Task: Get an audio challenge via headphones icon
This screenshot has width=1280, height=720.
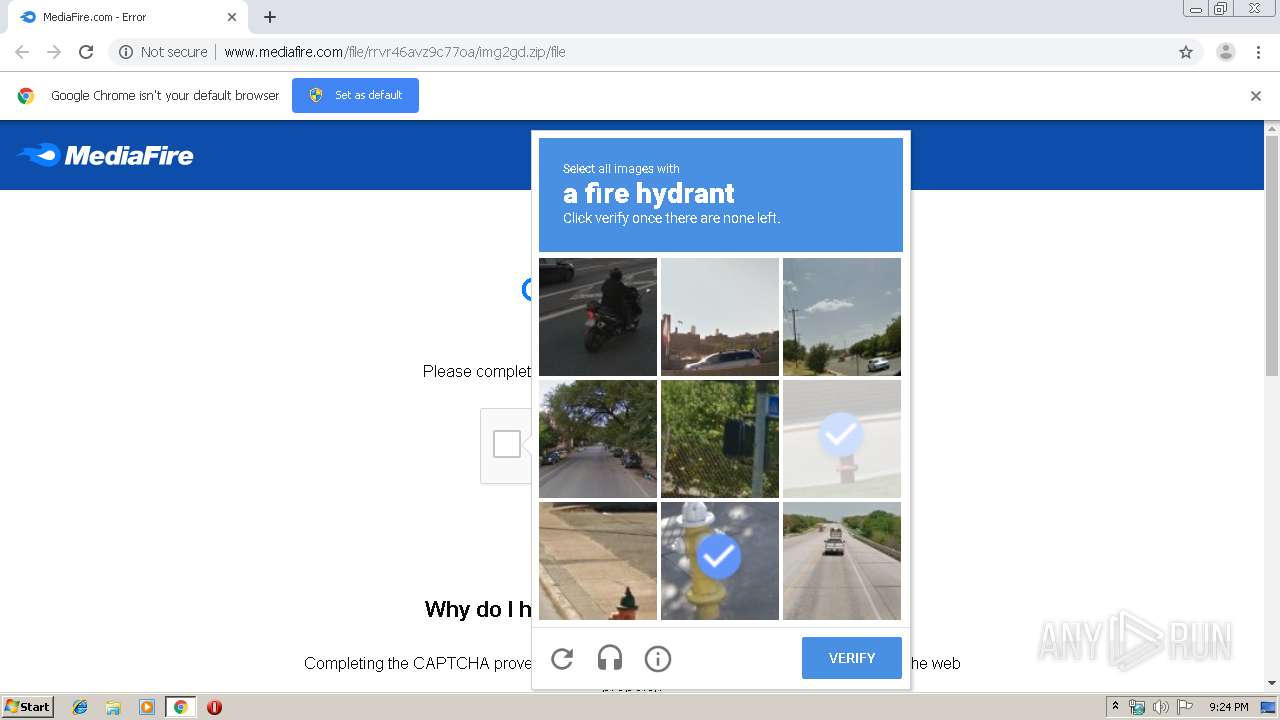Action: 610,658
